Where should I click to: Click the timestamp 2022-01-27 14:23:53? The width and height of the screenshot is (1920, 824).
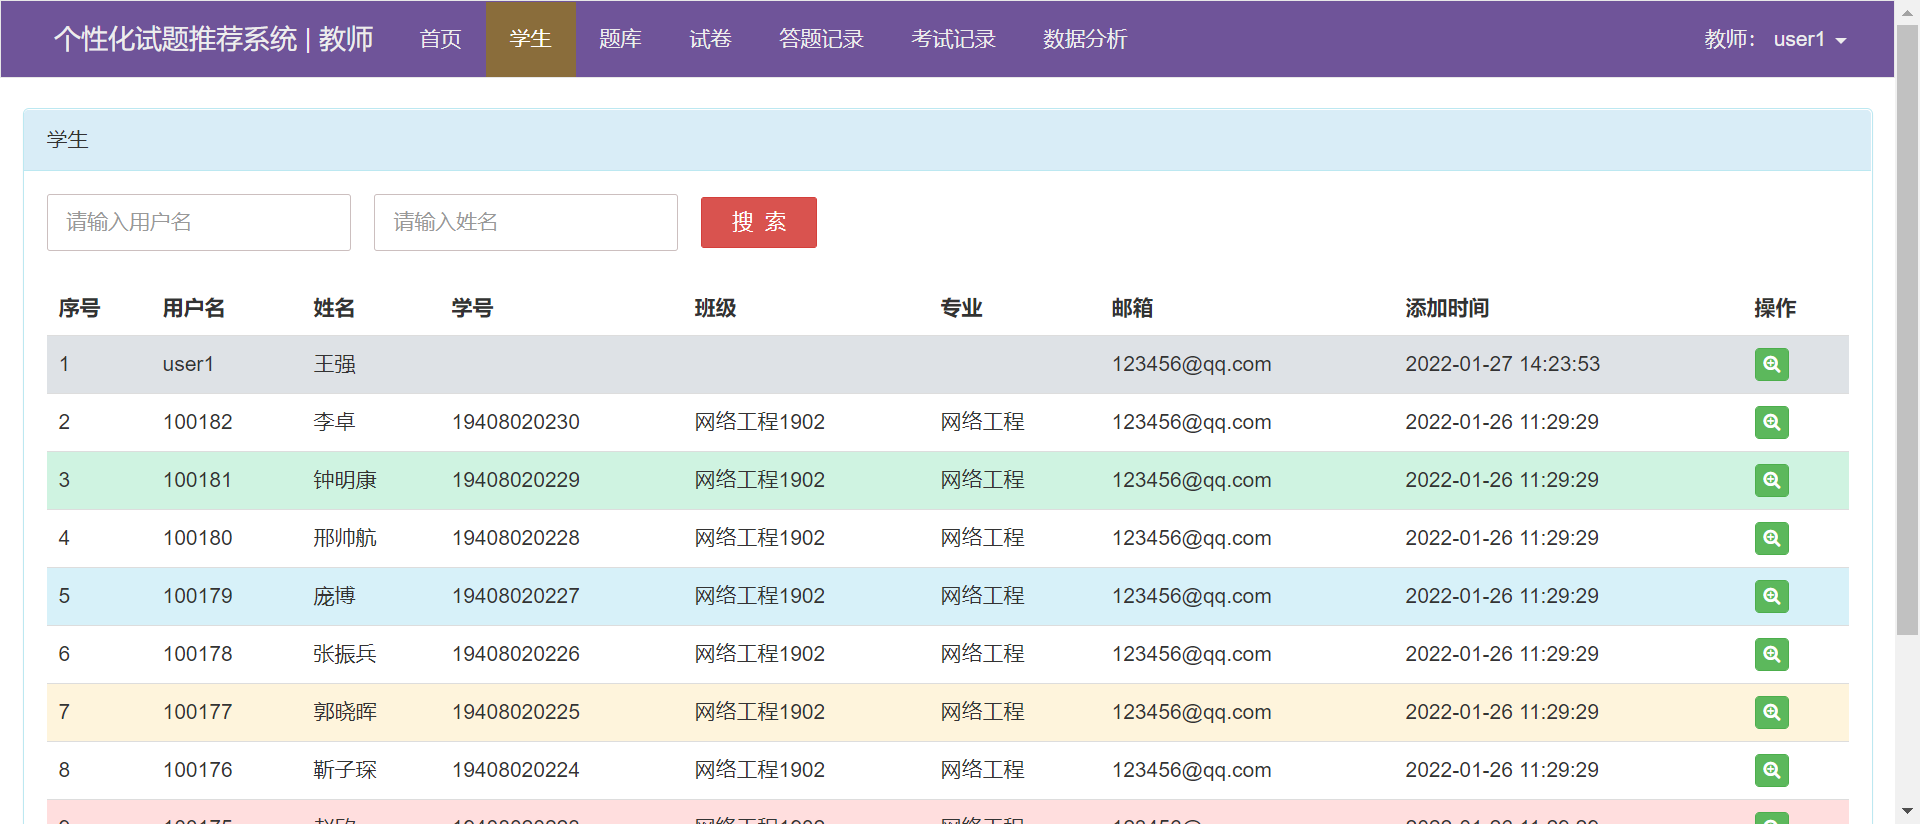click(1502, 364)
